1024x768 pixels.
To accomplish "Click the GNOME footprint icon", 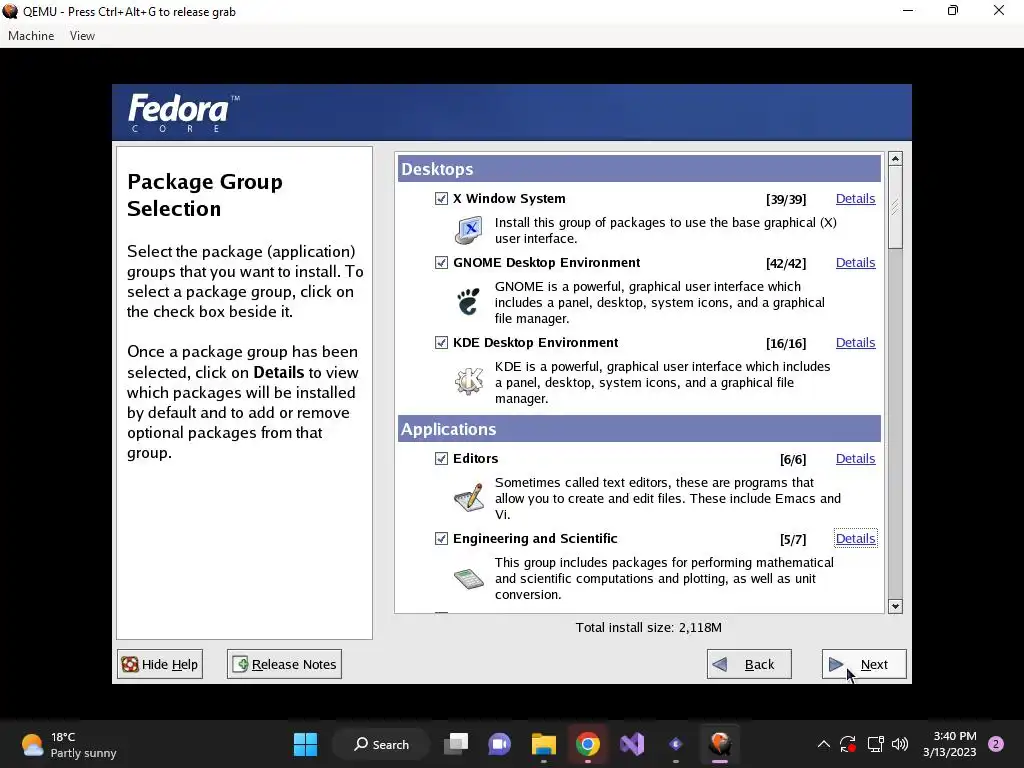I will [x=468, y=302].
